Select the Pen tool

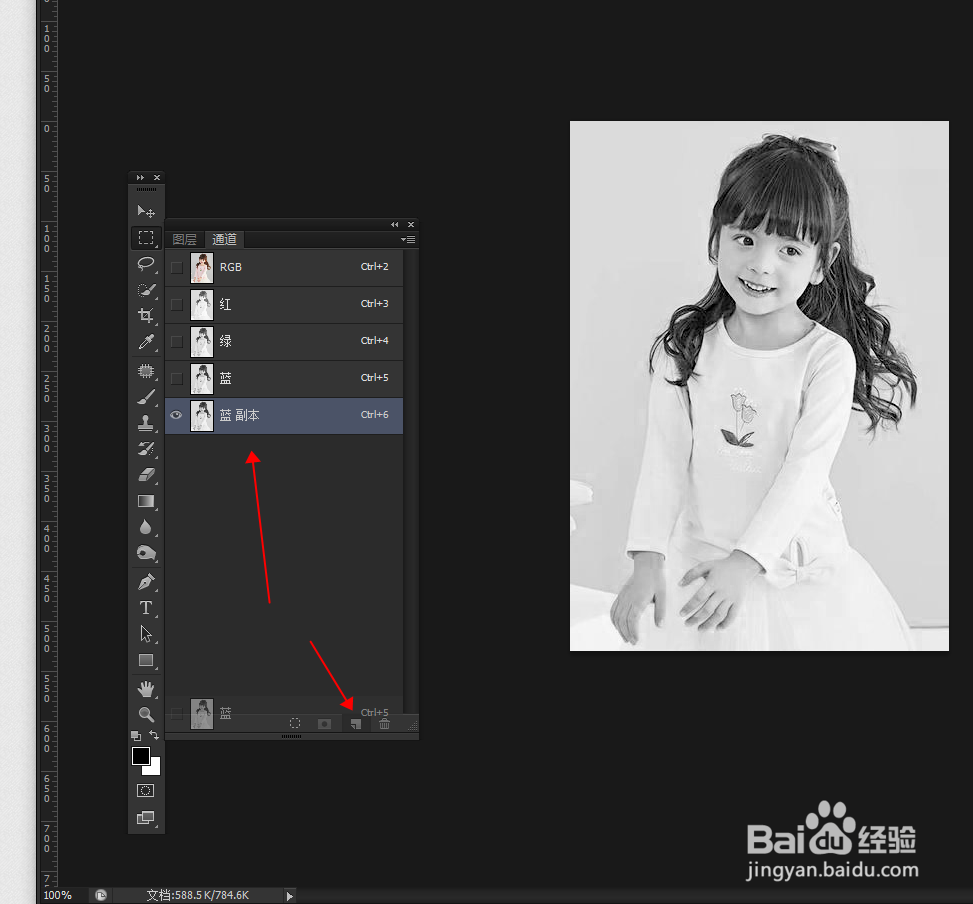(146, 582)
